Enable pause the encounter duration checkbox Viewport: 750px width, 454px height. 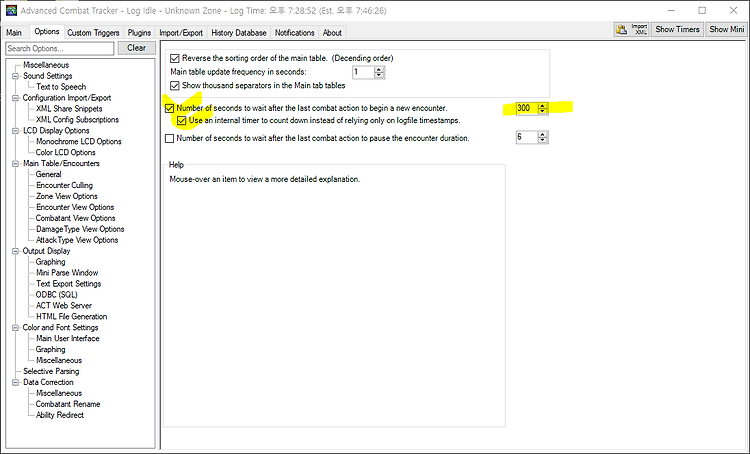pos(169,138)
